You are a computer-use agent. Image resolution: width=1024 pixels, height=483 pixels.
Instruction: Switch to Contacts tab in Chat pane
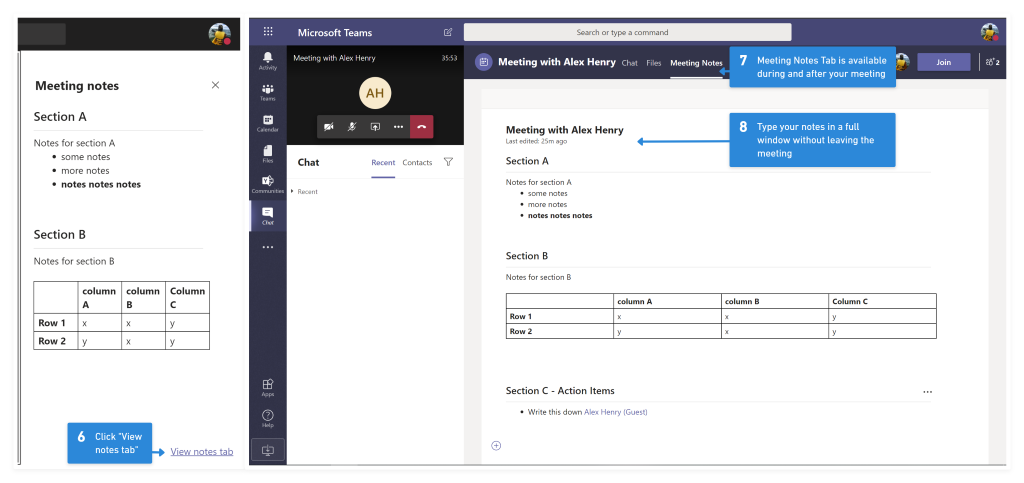(x=417, y=163)
